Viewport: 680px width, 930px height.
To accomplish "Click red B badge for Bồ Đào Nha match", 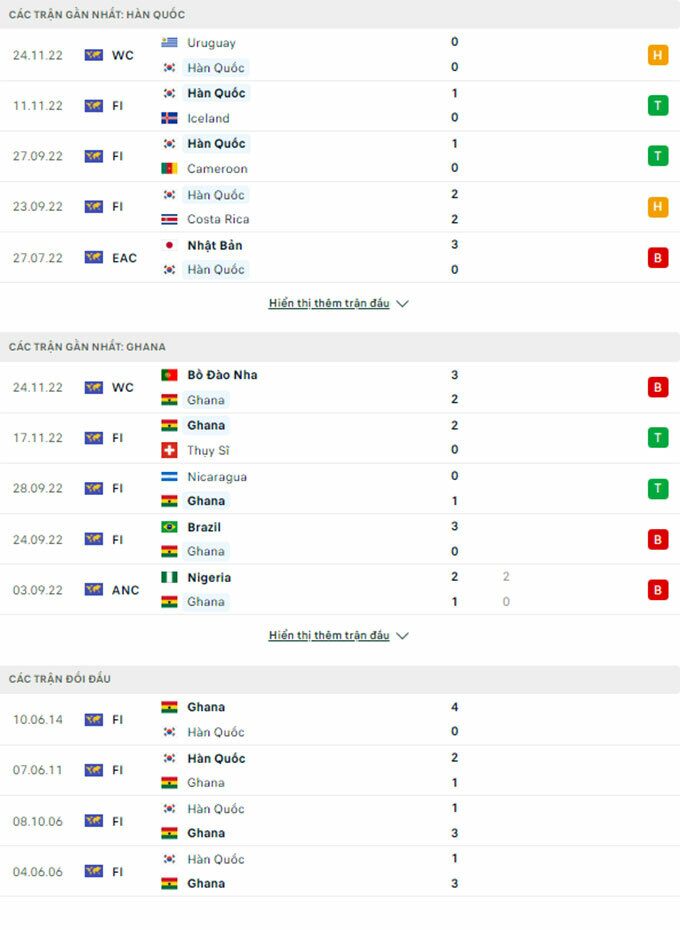I will click(657, 387).
